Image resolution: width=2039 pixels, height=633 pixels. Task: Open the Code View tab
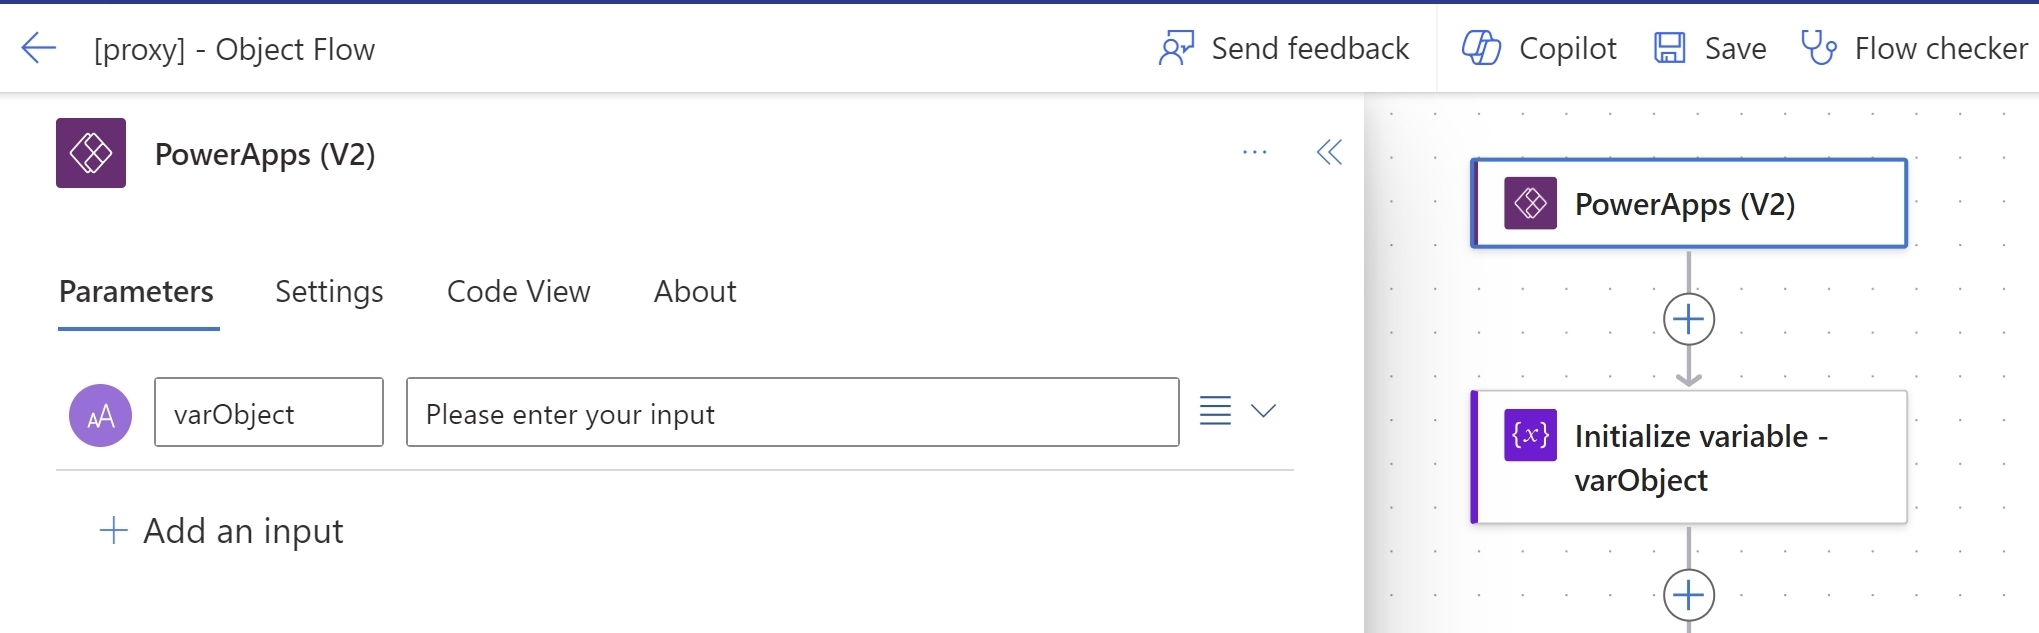(x=518, y=292)
